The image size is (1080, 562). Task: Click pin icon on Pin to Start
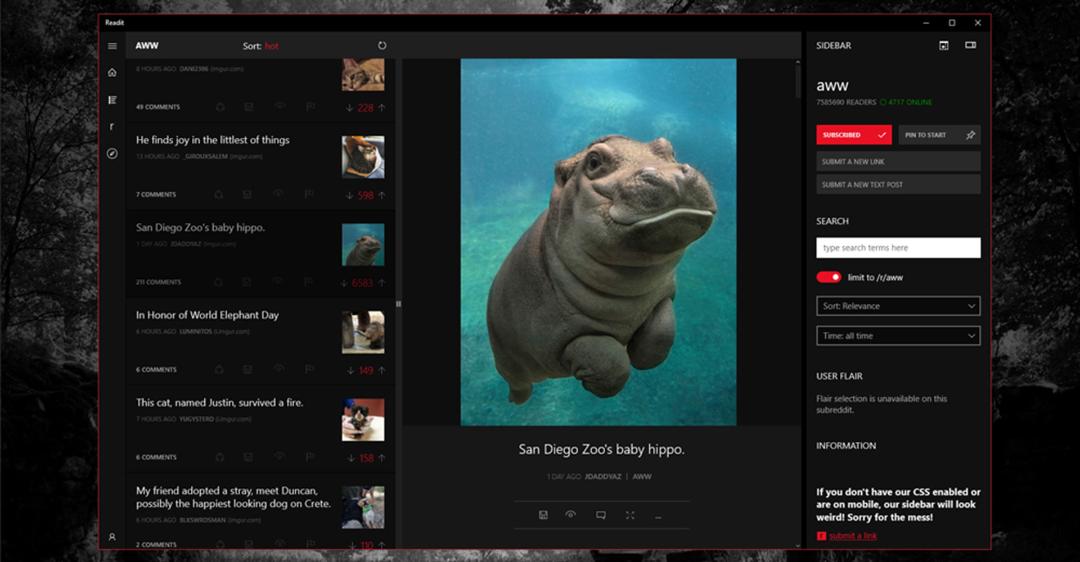pyautogui.click(x=970, y=135)
